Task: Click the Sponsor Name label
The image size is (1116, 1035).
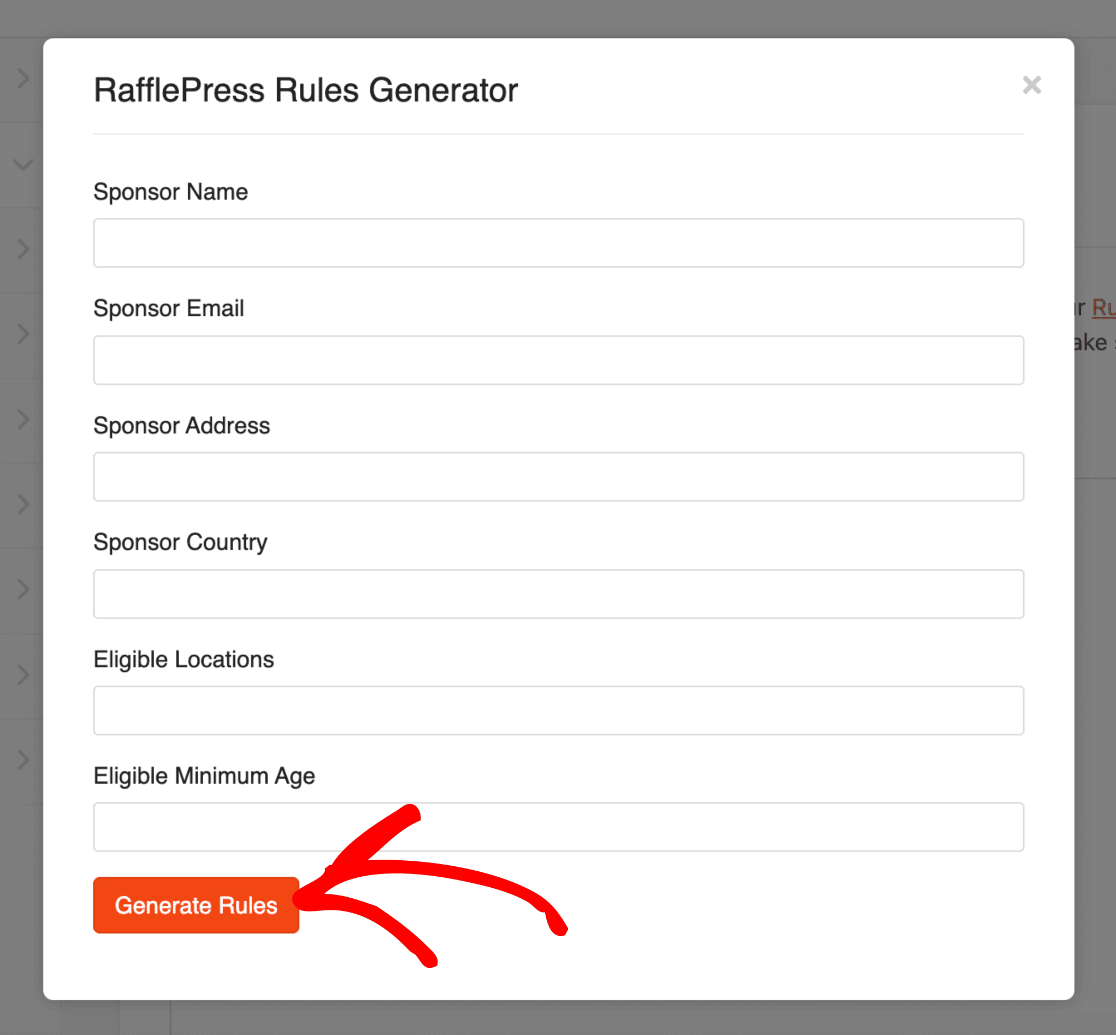Action: 170,192
